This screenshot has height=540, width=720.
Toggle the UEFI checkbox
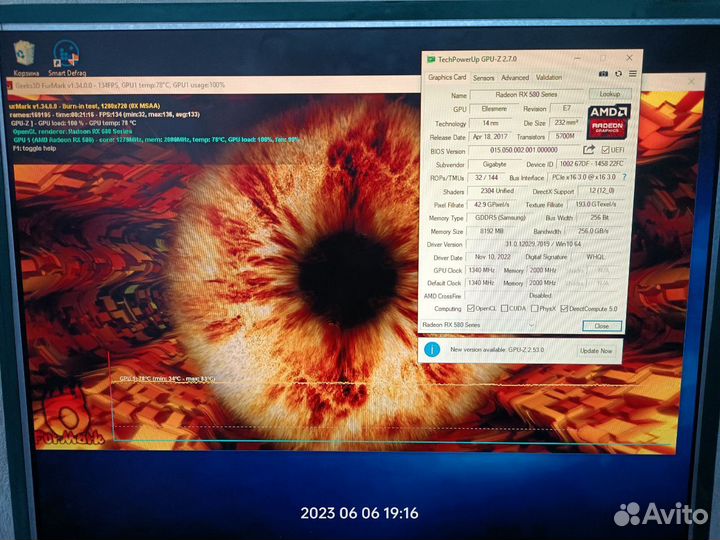[606, 150]
